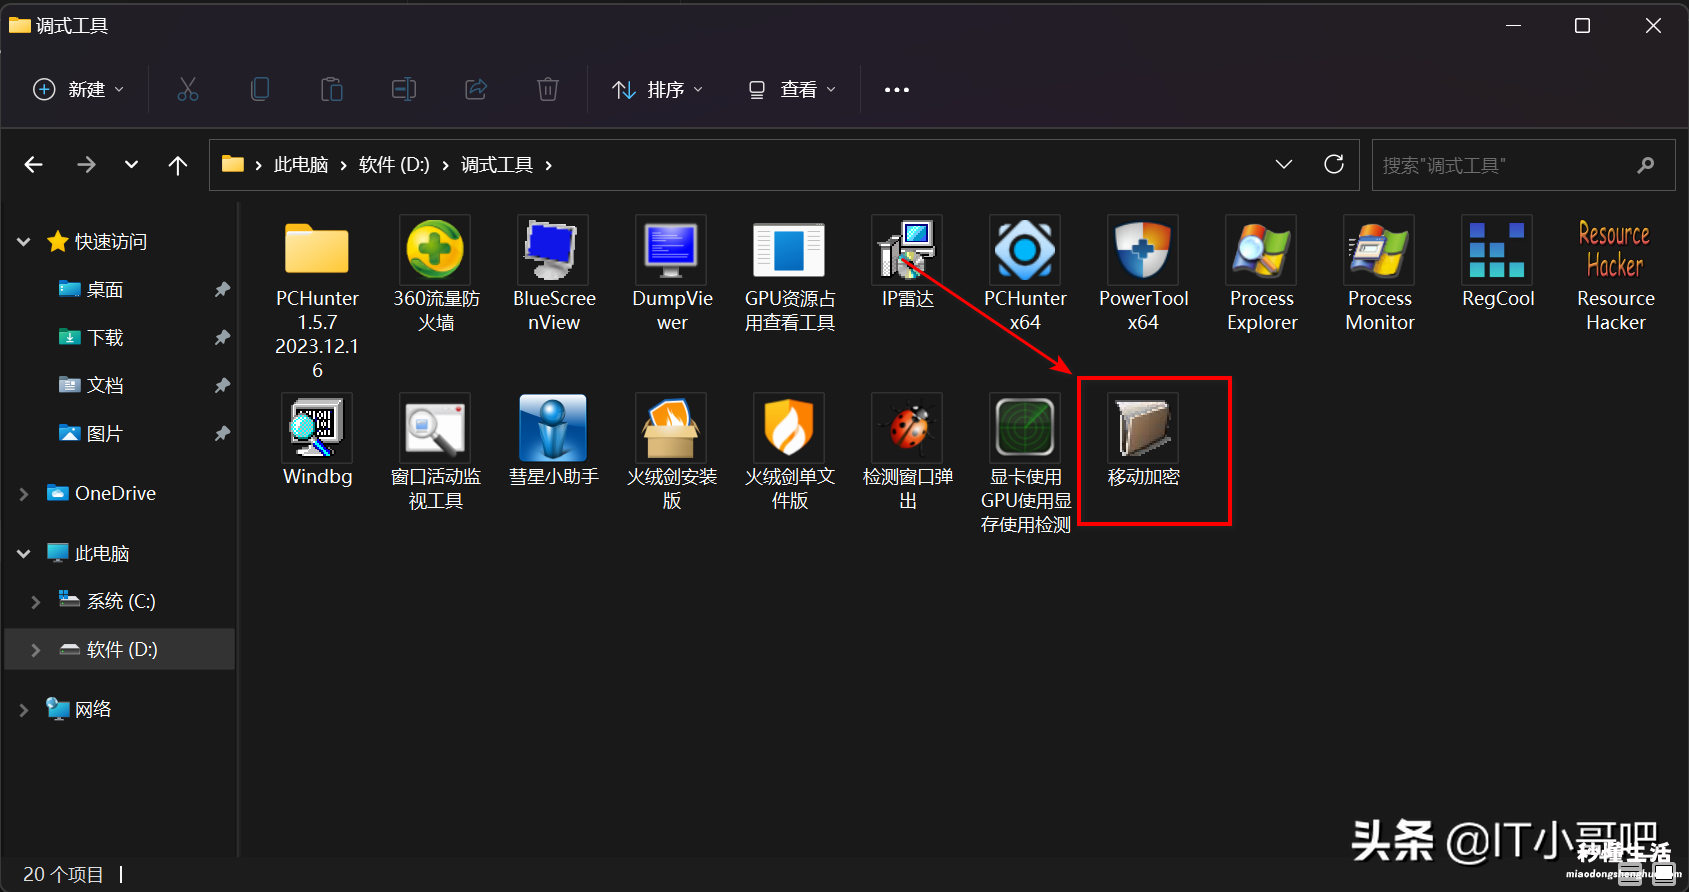Open the PCHunter 1.5.7 folder
Viewport: 1689px width, 892px height.
tap(317, 250)
